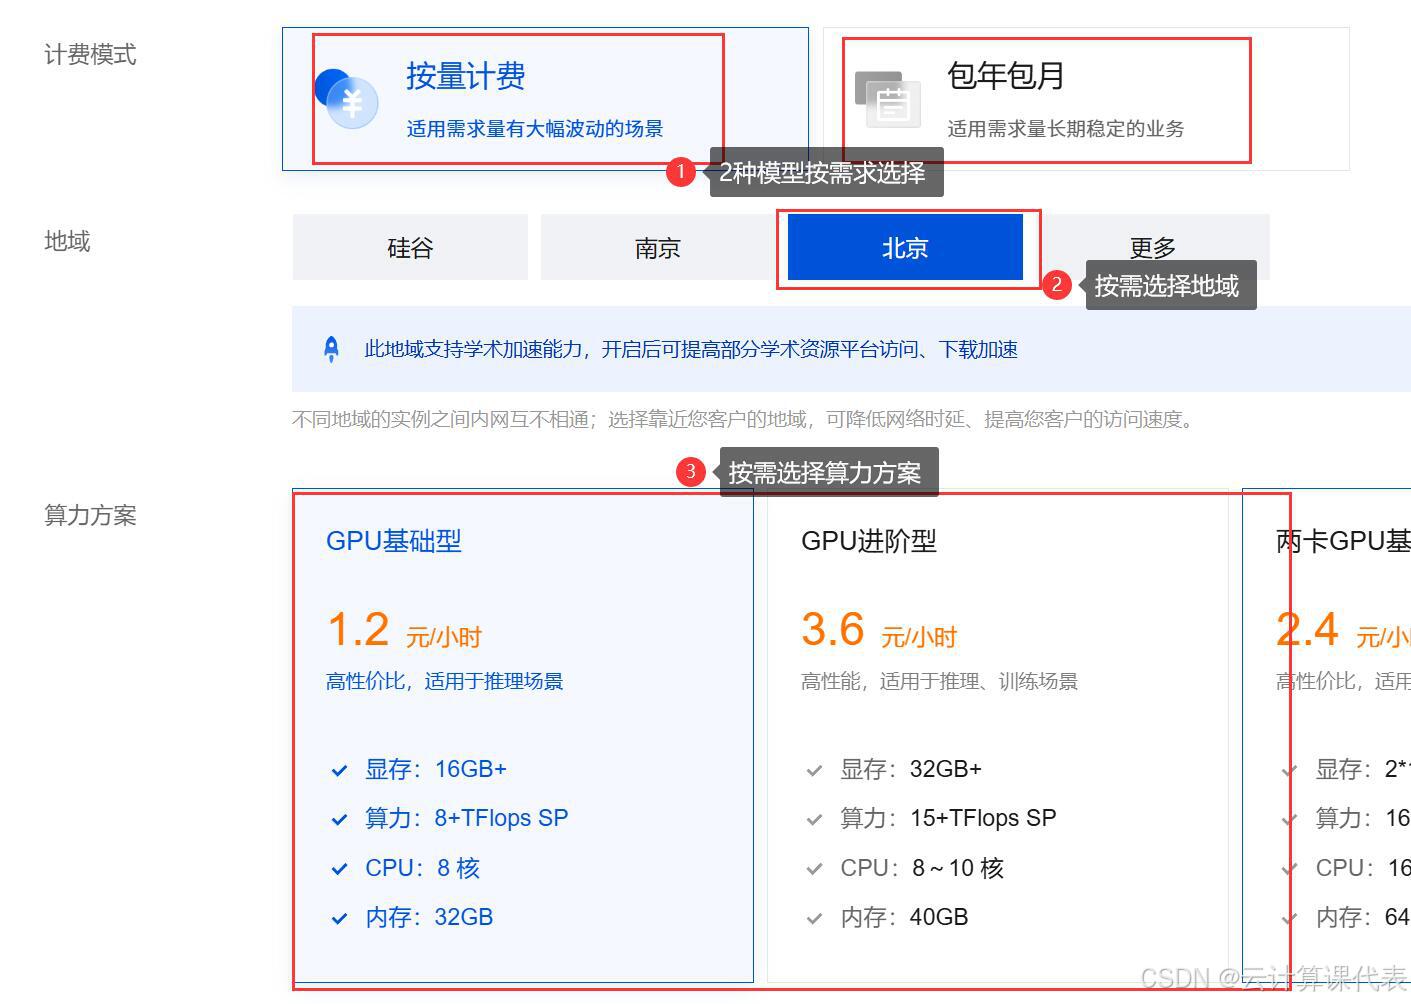The image size is (1411, 1004).
Task: Click the checkmark beside 显存: 16GB+
Action: coord(339,769)
